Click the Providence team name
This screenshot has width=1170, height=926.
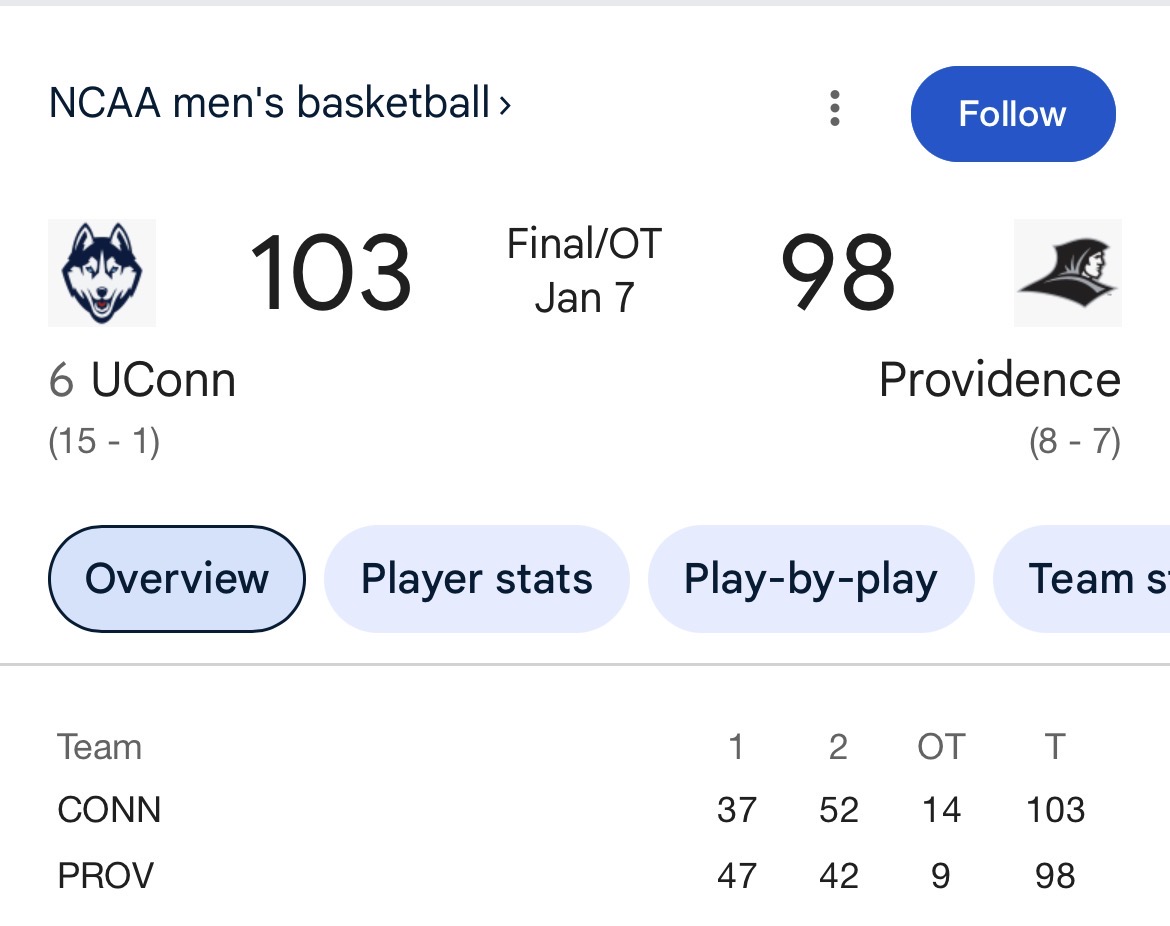999,381
